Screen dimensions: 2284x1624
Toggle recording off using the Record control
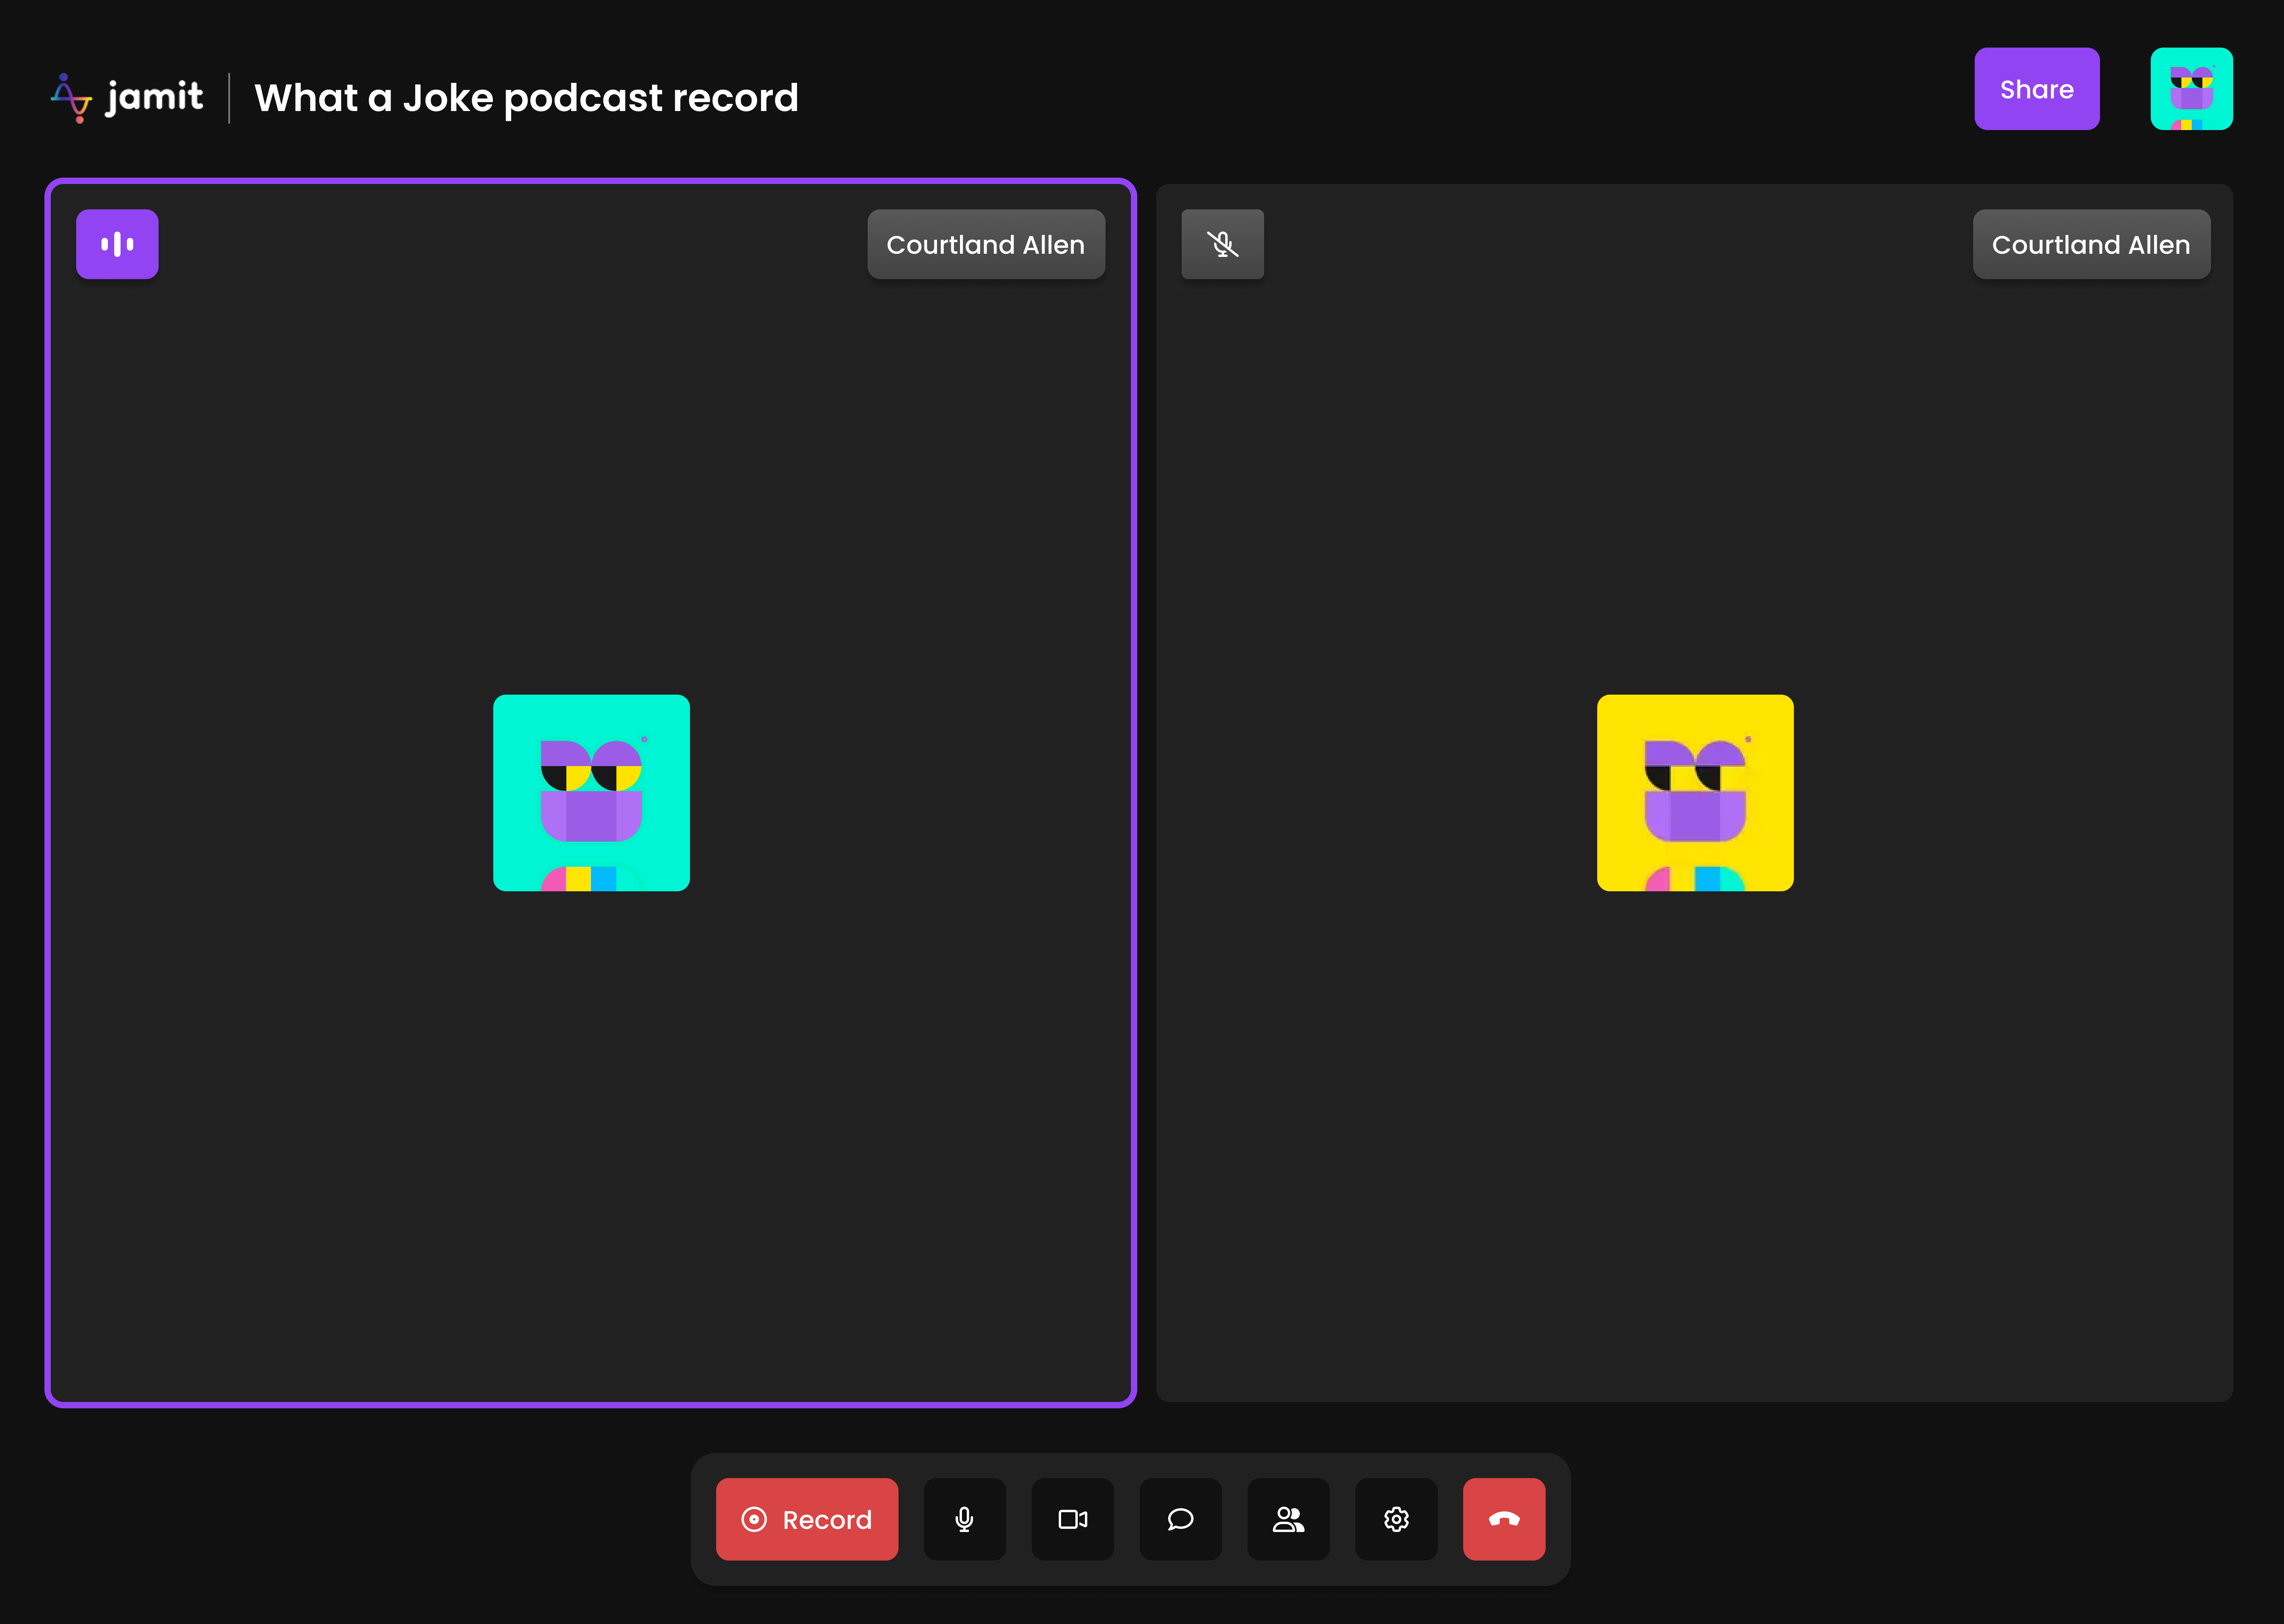806,1519
